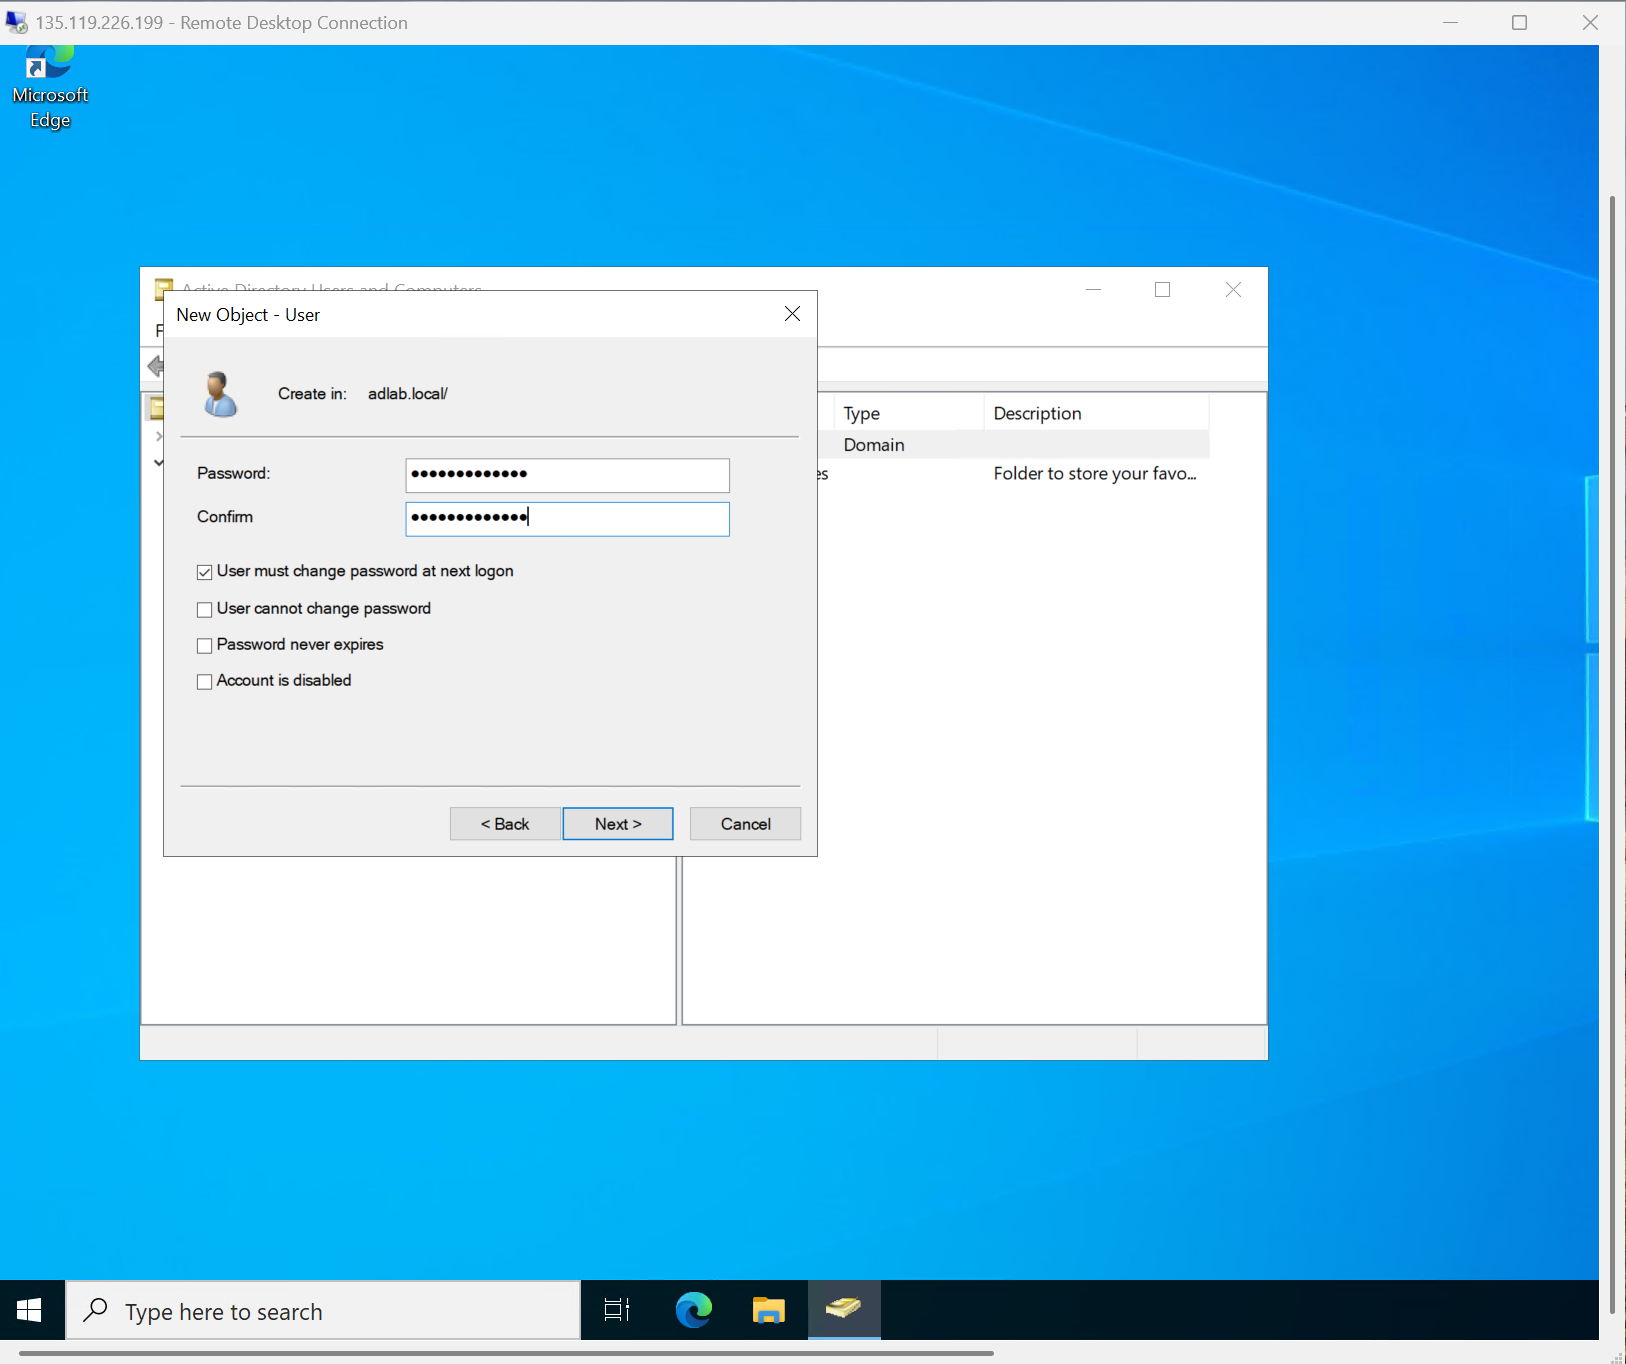Go back with the '< Back' button
The height and width of the screenshot is (1364, 1626).
click(504, 823)
